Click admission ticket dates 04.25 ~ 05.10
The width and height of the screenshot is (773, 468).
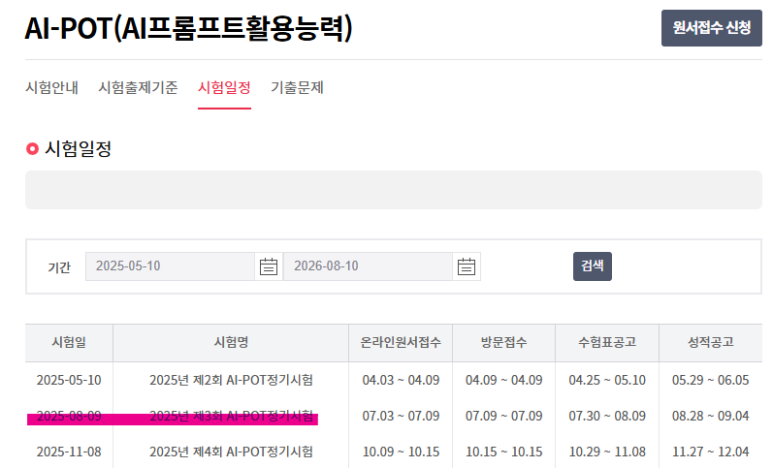(x=607, y=380)
